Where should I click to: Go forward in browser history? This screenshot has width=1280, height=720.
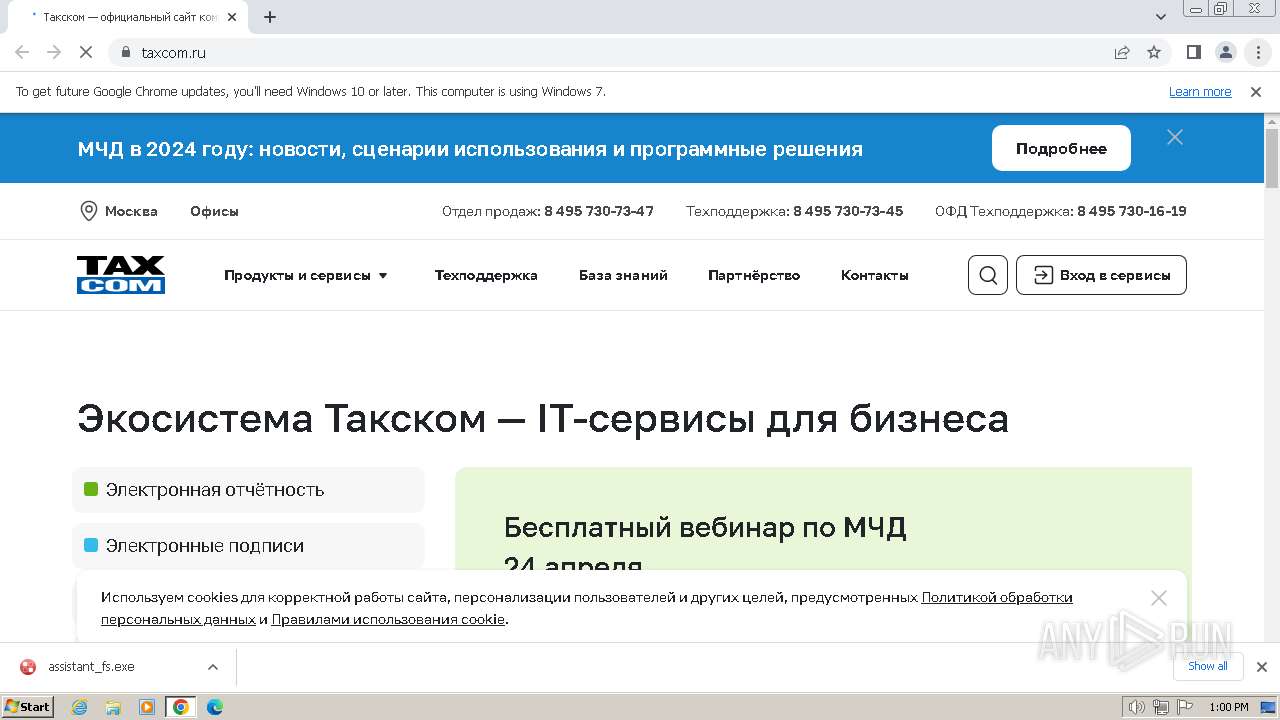coord(54,52)
